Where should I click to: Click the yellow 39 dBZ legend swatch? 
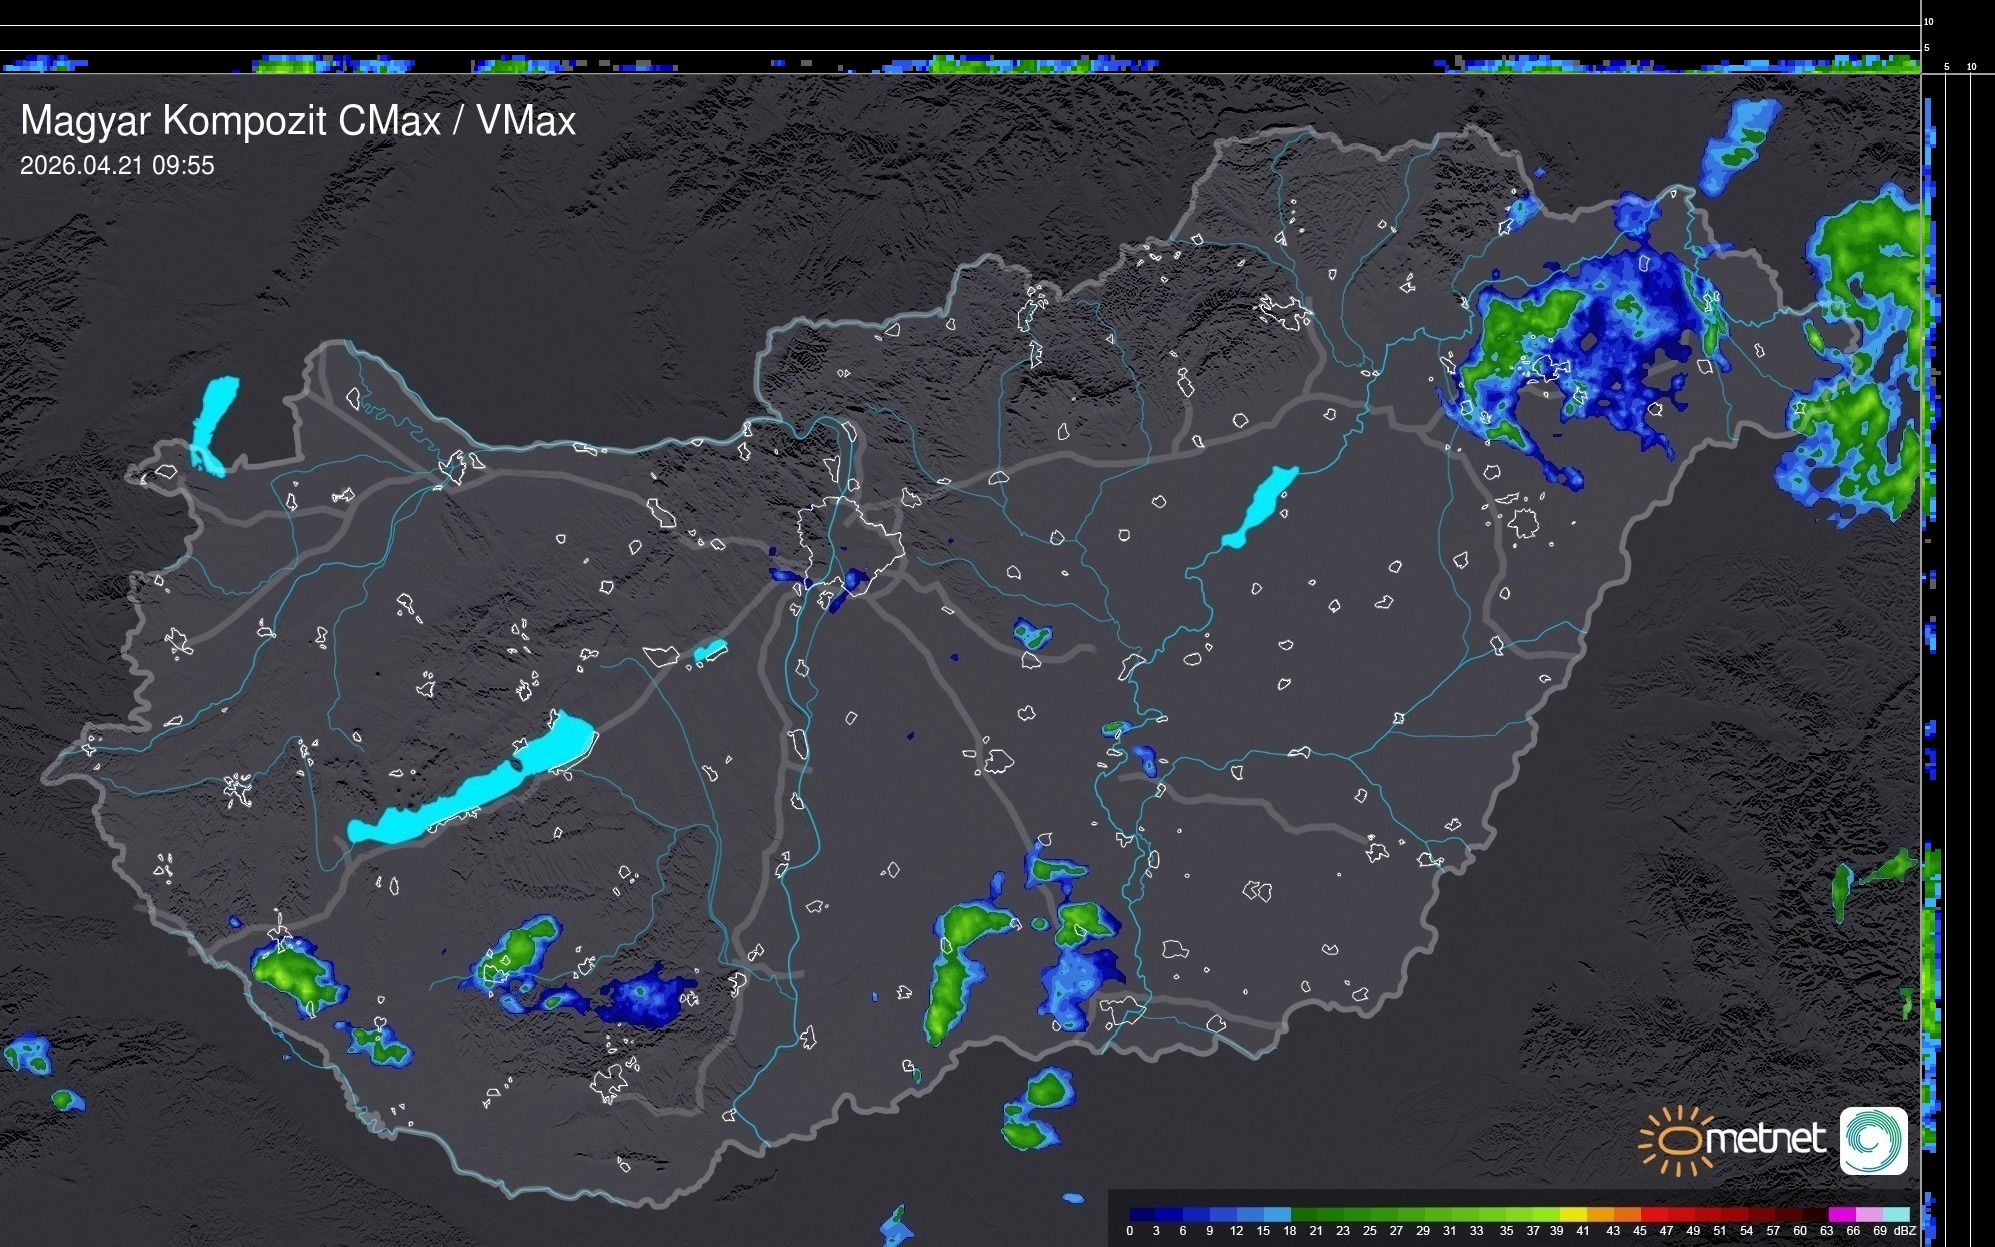(1572, 1214)
